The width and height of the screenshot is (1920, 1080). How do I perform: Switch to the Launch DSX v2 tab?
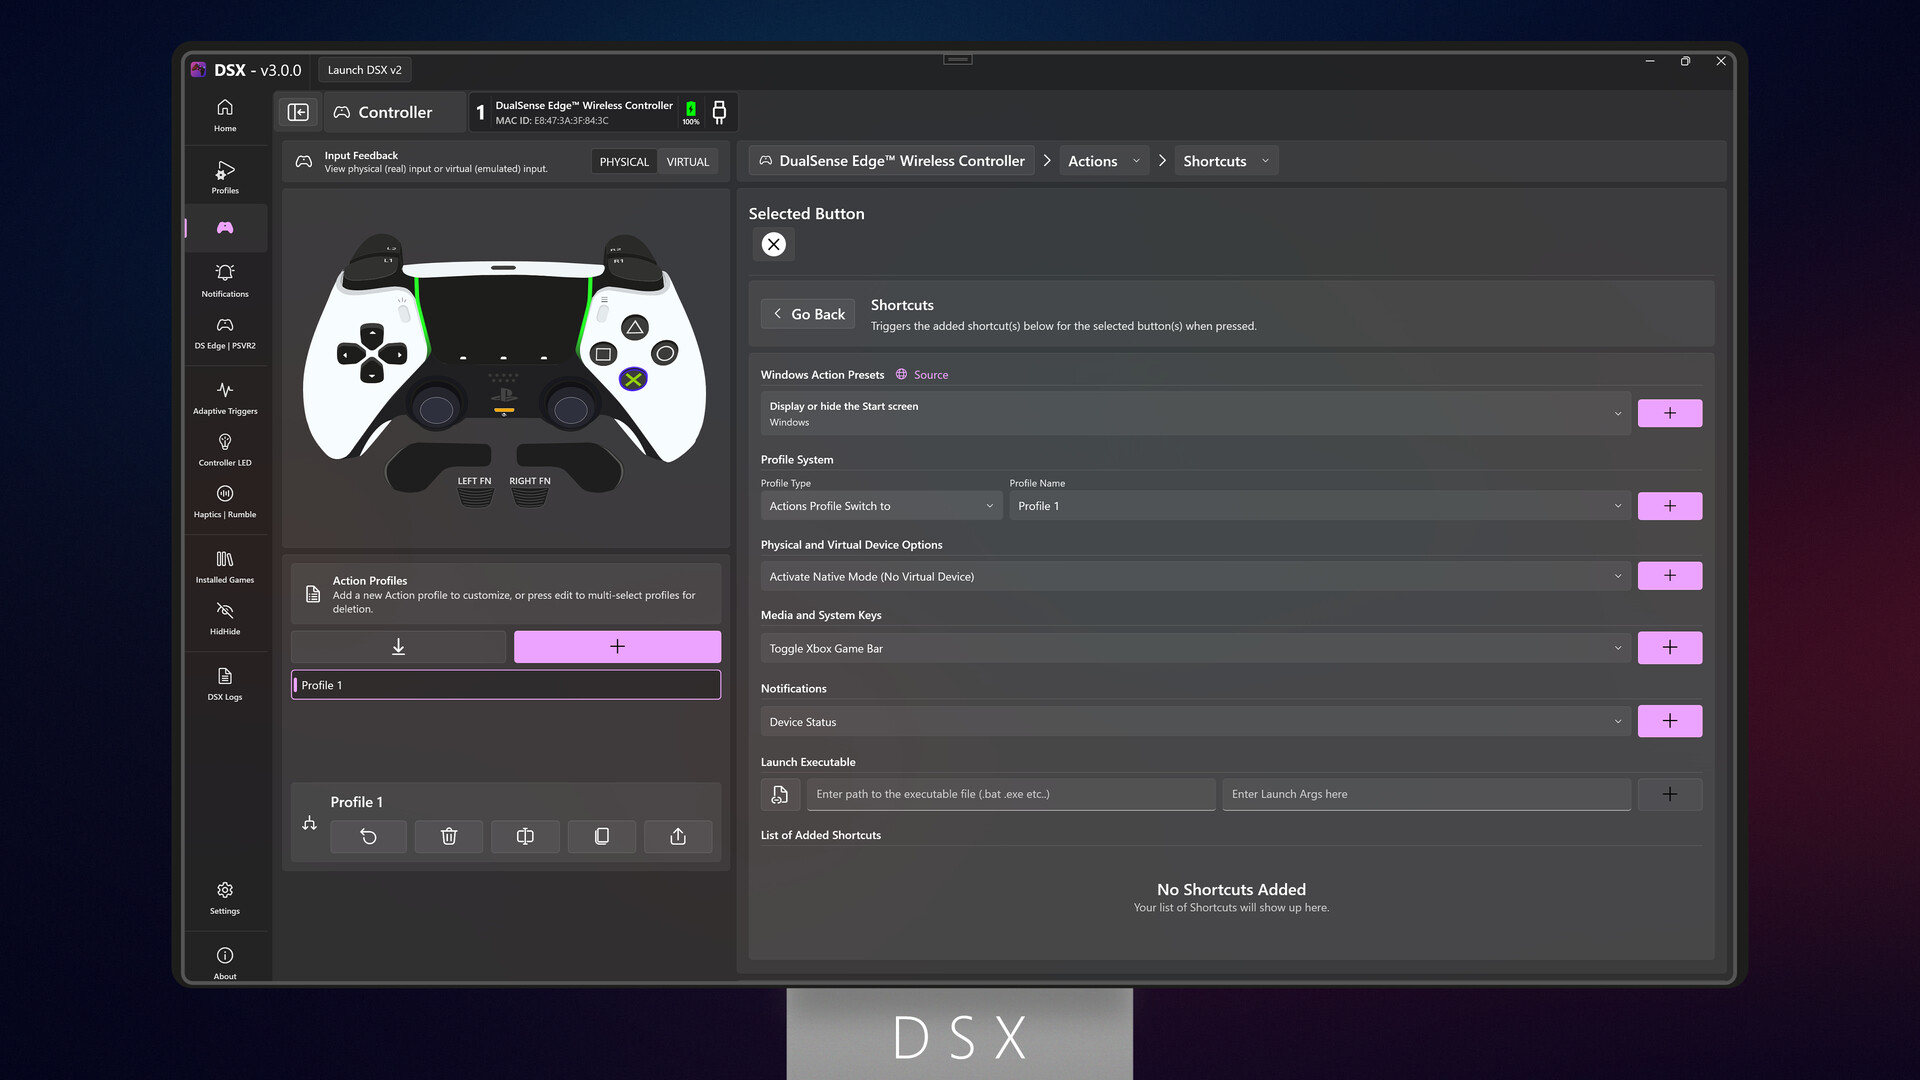(365, 69)
